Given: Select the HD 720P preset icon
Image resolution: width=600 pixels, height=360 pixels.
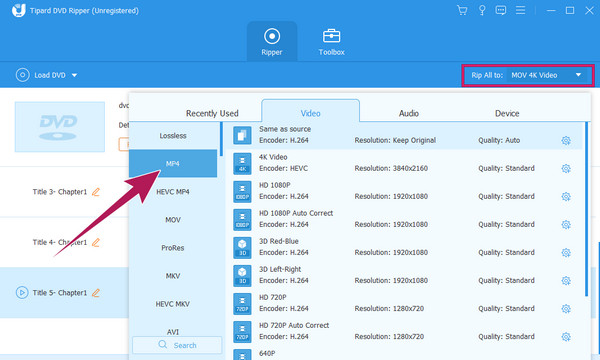Looking at the screenshot, I should point(242,304).
